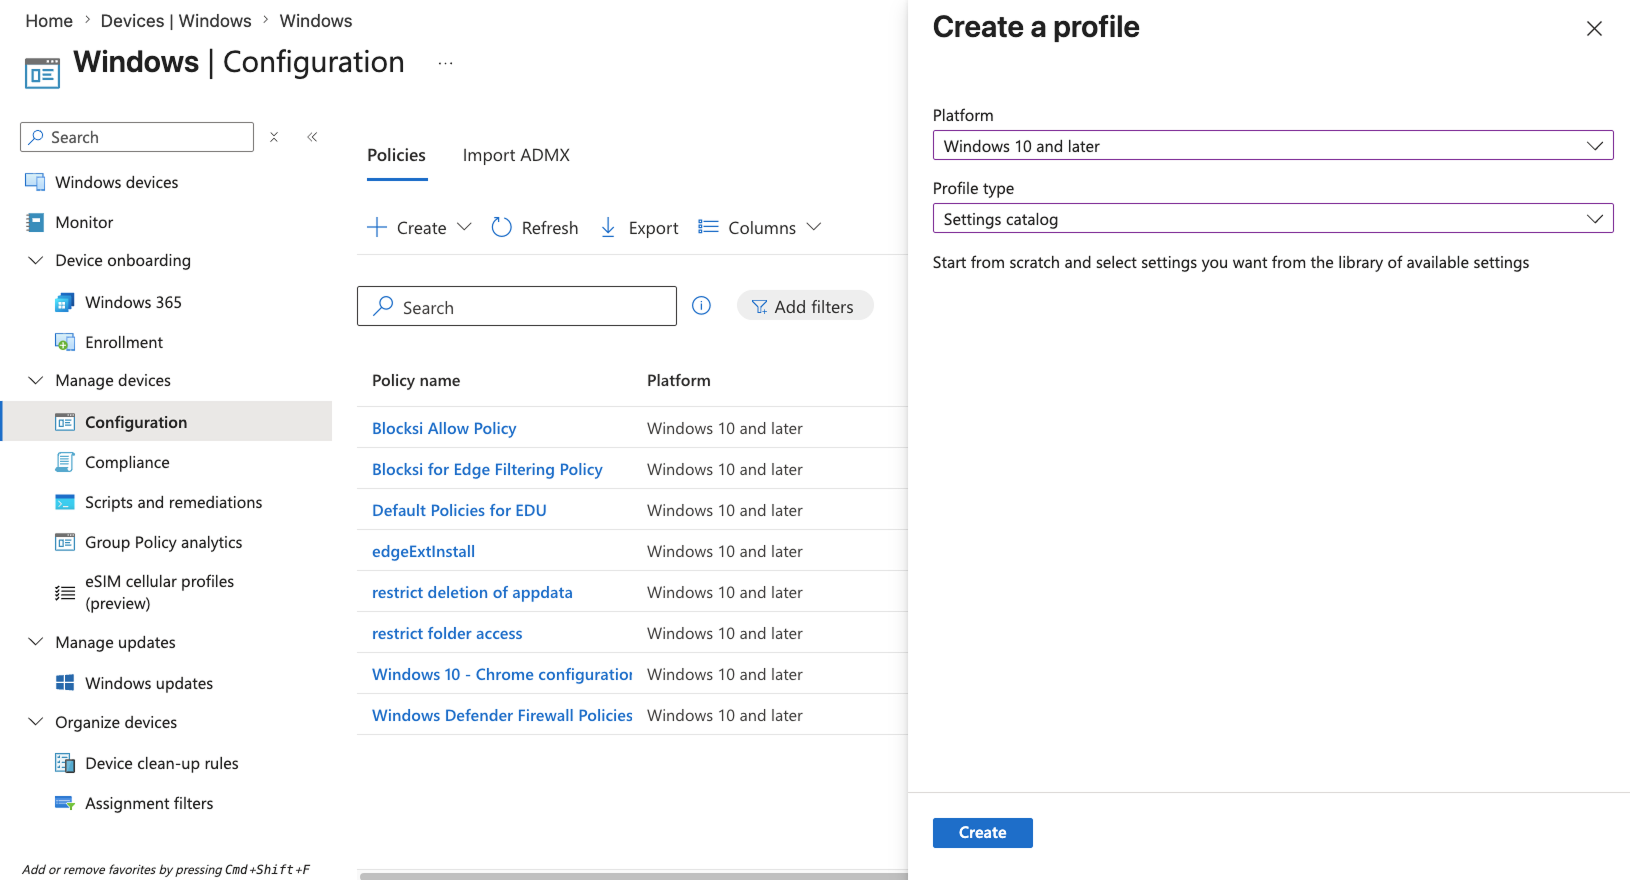The height and width of the screenshot is (880, 1630).
Task: Click the Group Policy analytics icon
Action: (65, 542)
